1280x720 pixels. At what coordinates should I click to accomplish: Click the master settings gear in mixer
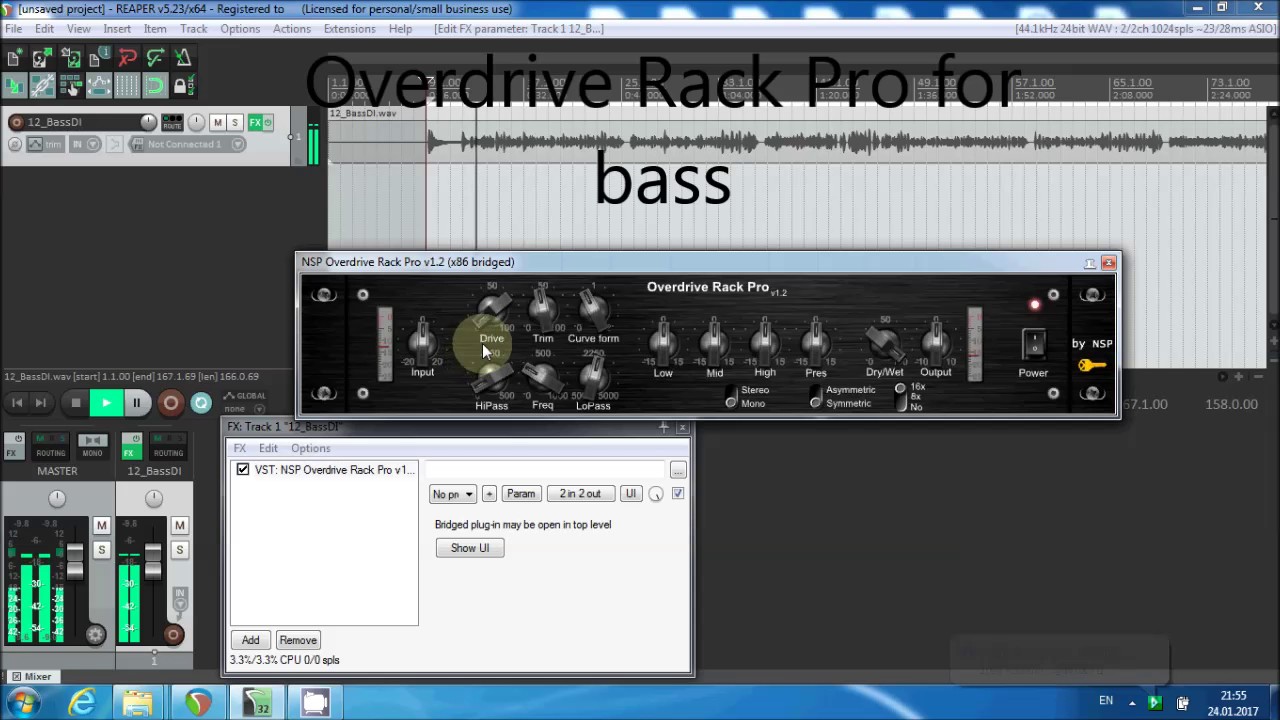pyautogui.click(x=95, y=634)
